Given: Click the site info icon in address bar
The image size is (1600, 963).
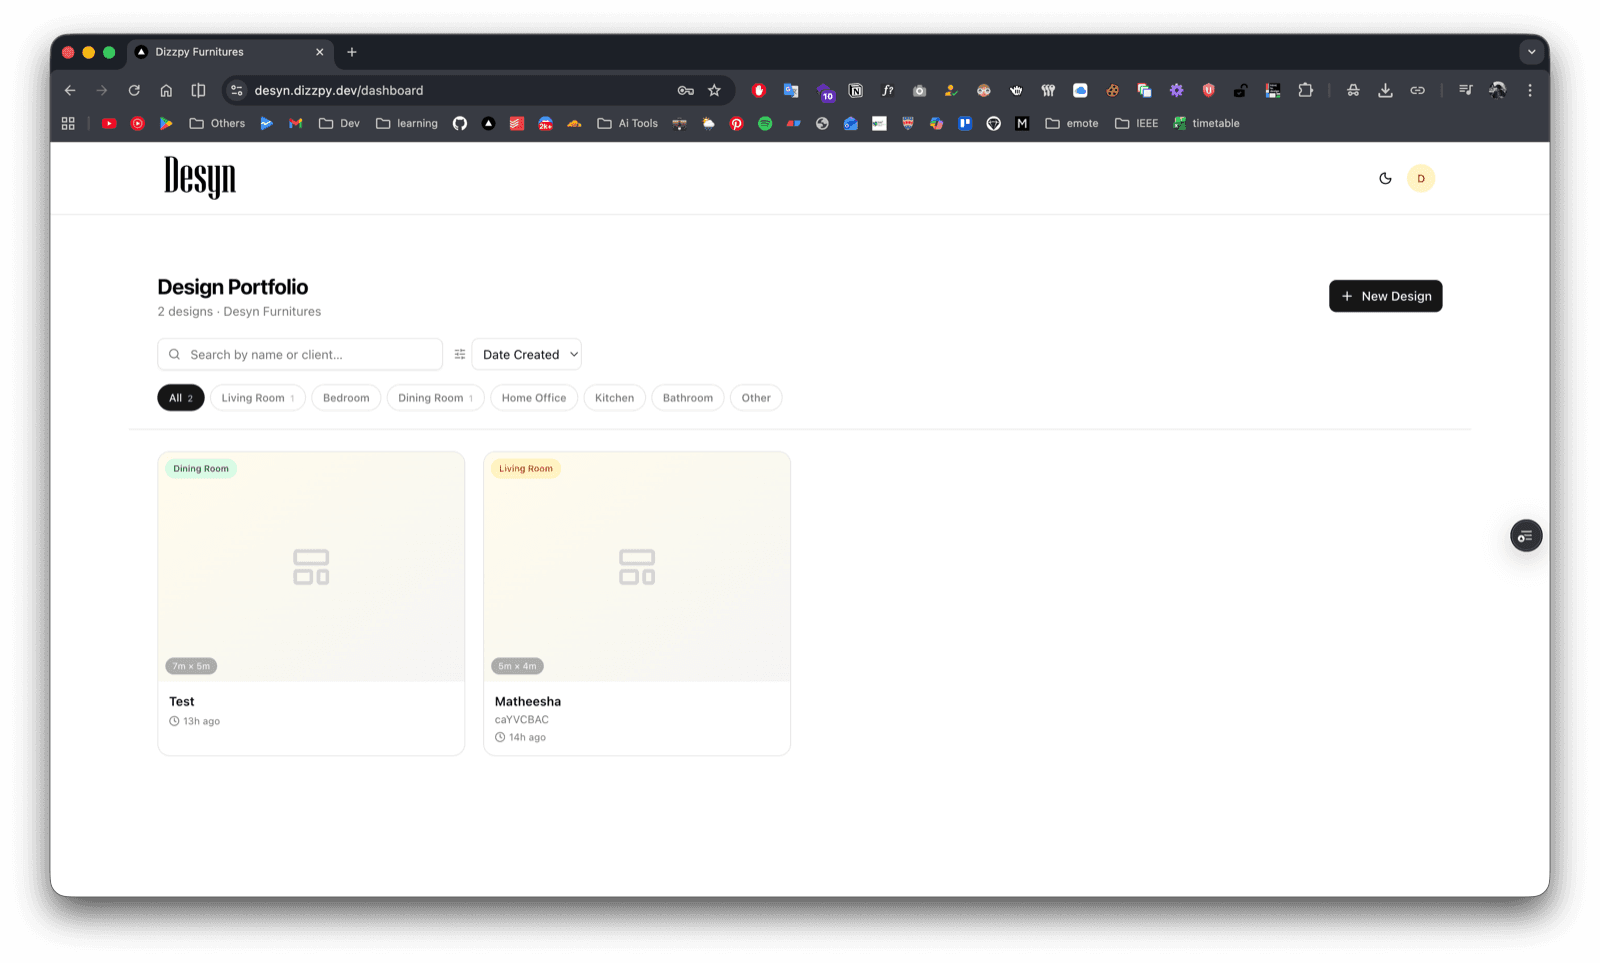Looking at the screenshot, I should [237, 90].
